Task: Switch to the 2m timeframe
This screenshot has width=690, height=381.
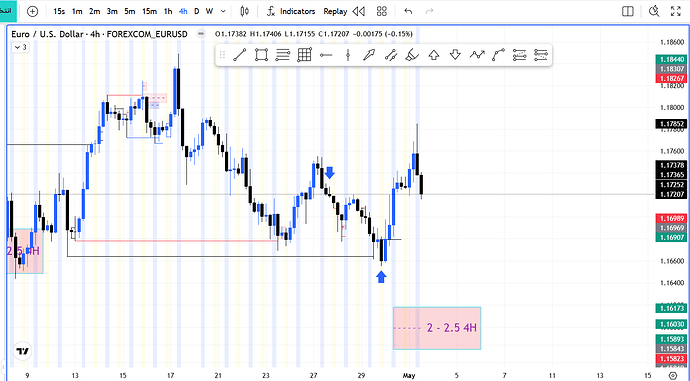Action: 95,11
